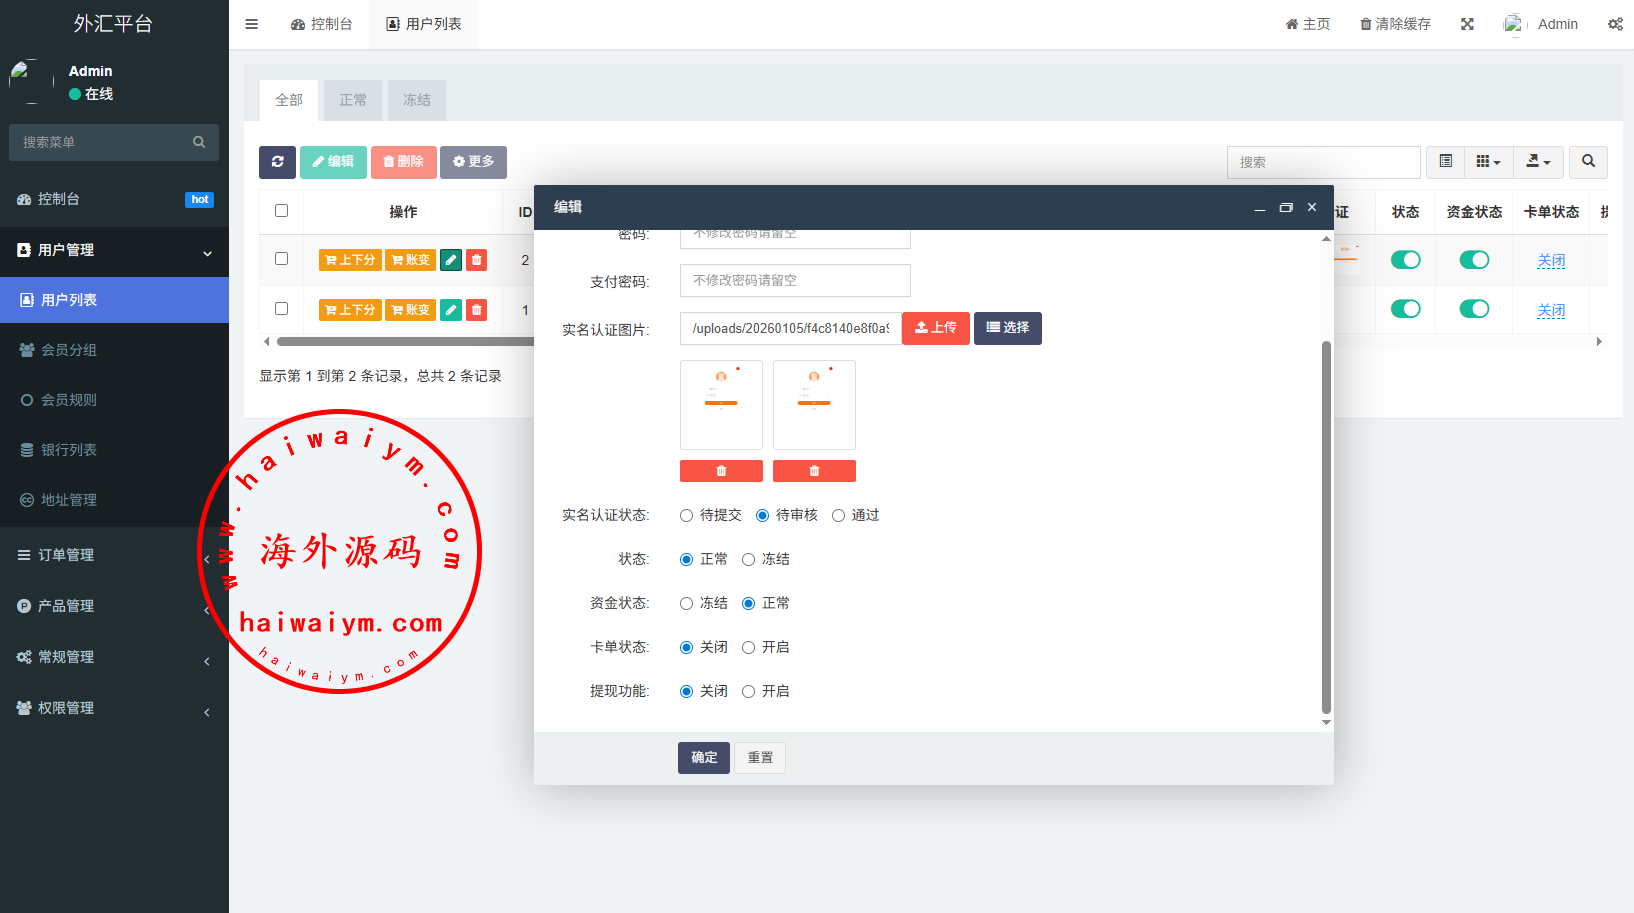Viewport: 1634px width, 913px height.
Task: Select the 通过 radio for verification status
Action: (x=839, y=516)
